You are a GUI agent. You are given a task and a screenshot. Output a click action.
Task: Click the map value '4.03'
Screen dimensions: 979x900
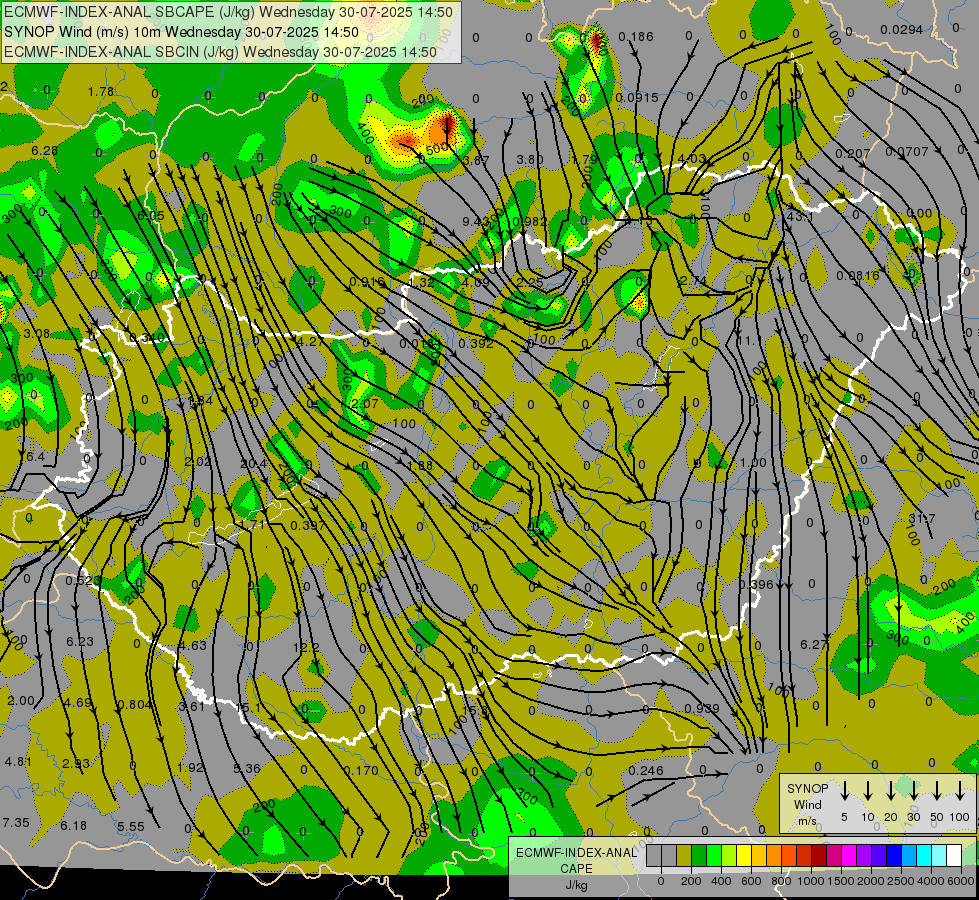coord(691,159)
